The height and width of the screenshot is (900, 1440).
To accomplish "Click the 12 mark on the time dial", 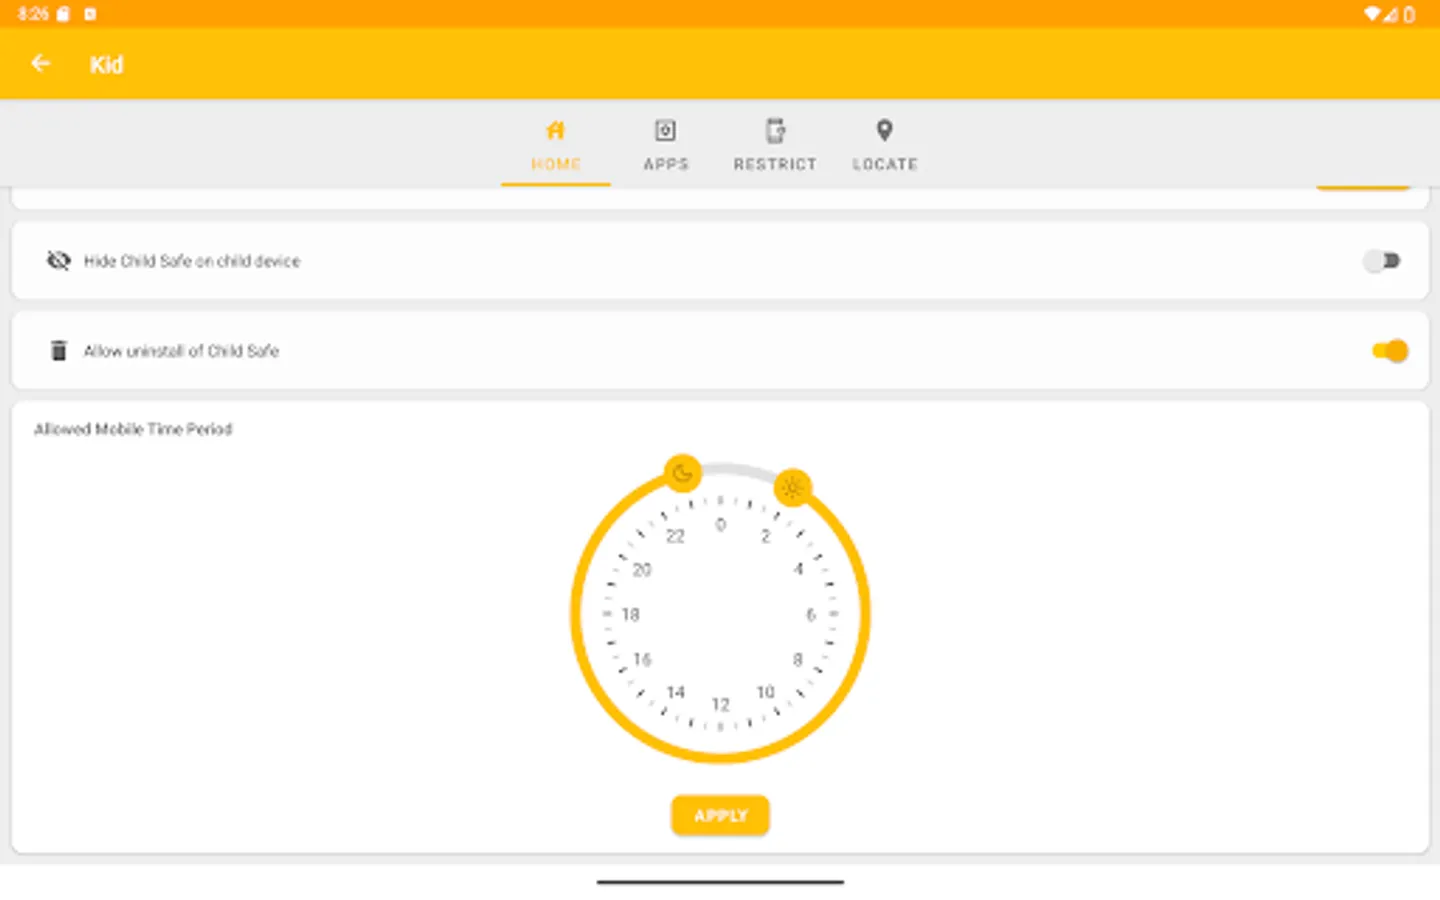I will pos(719,704).
